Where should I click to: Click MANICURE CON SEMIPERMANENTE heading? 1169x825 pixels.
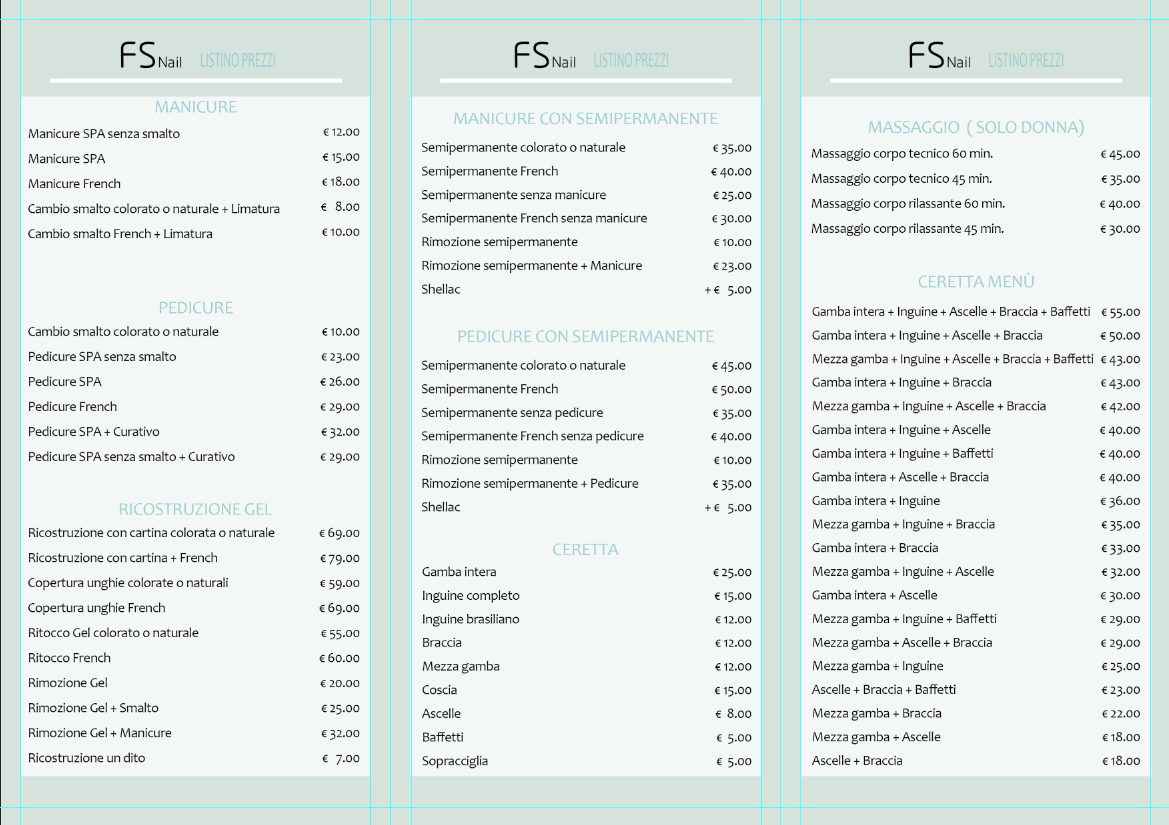pyautogui.click(x=585, y=118)
